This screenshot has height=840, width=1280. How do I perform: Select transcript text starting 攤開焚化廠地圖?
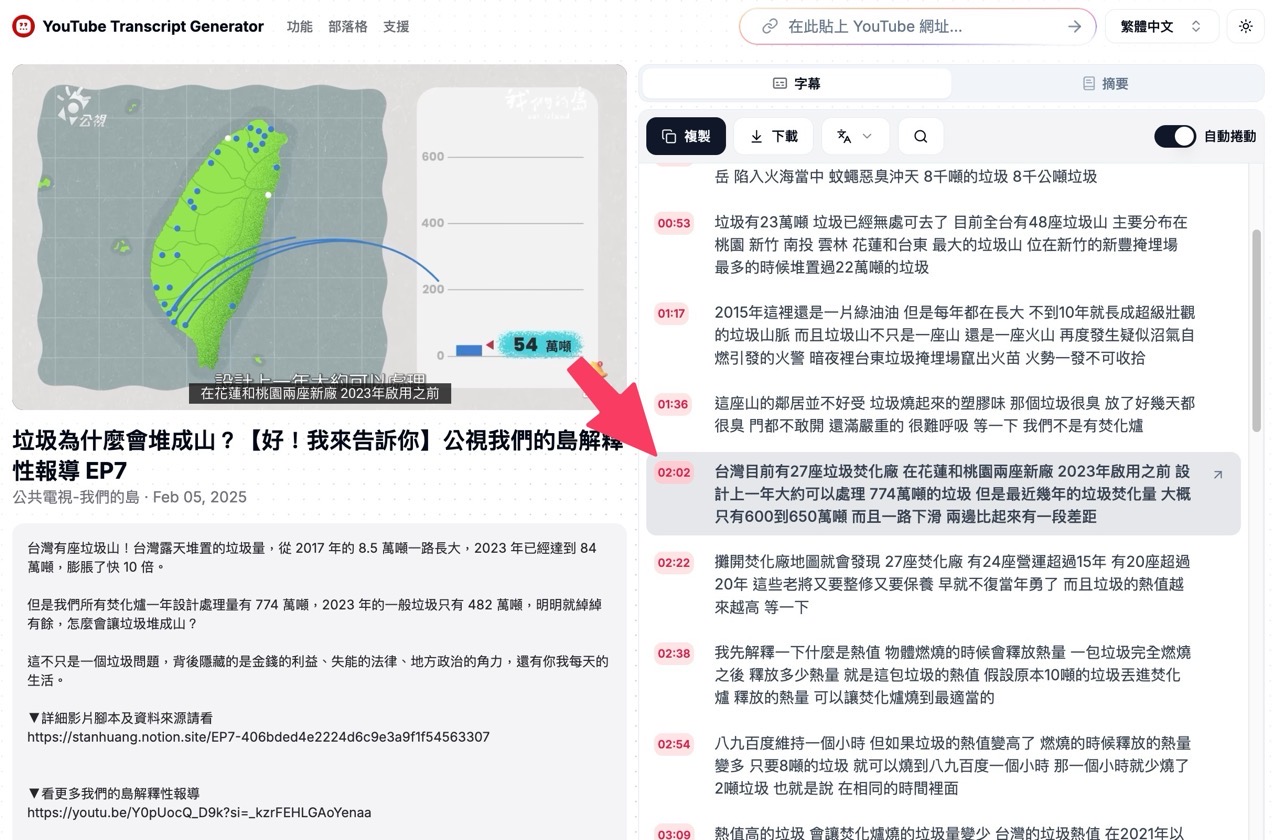952,584
